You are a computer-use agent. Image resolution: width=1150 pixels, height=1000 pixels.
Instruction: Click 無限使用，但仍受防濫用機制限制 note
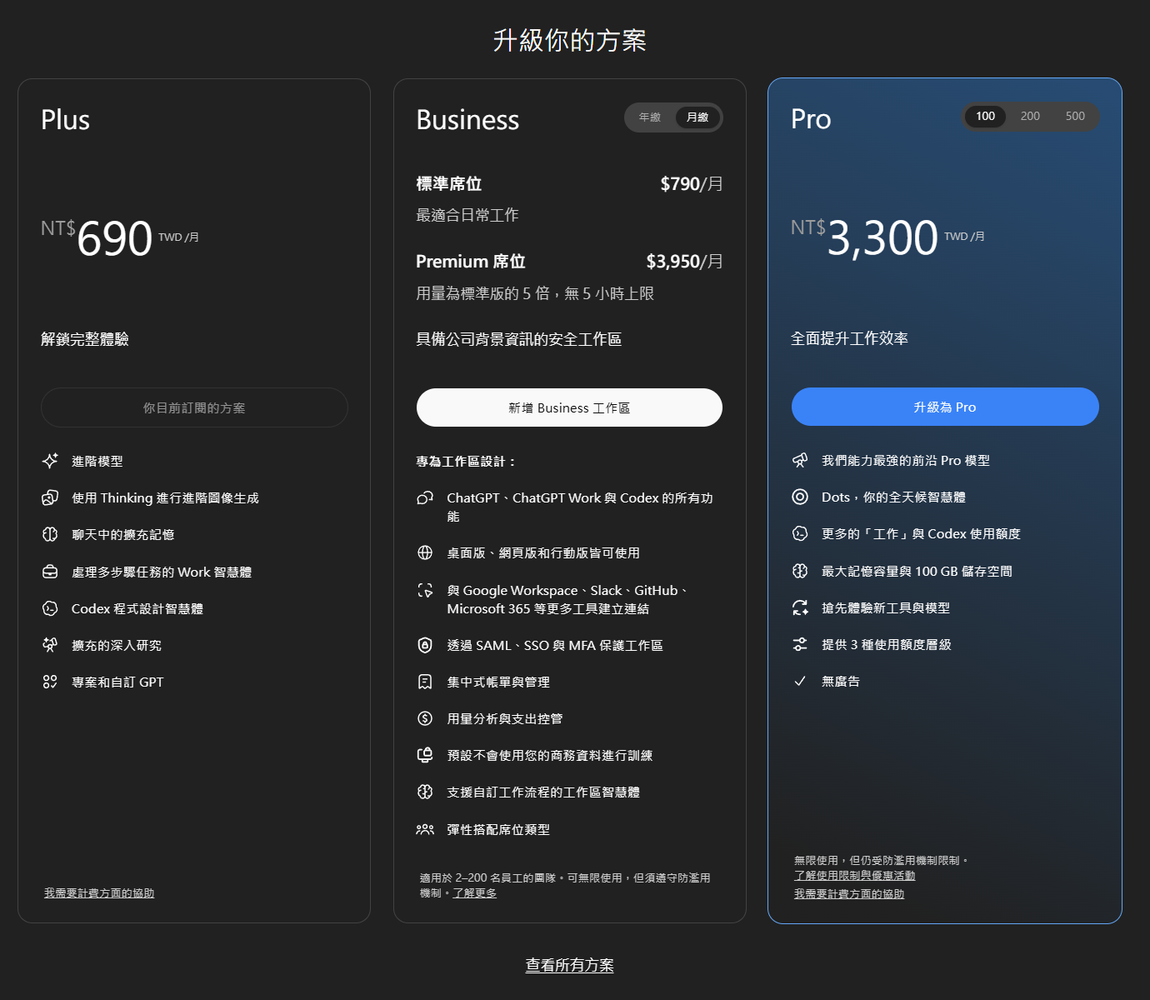click(881, 860)
